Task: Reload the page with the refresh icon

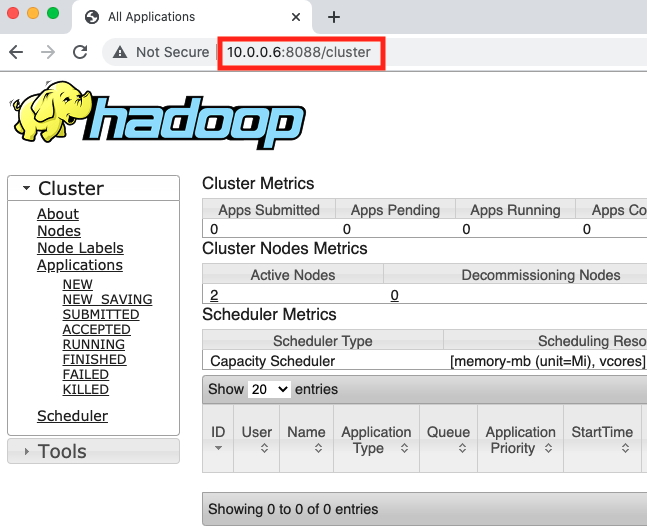Action: pos(80,52)
